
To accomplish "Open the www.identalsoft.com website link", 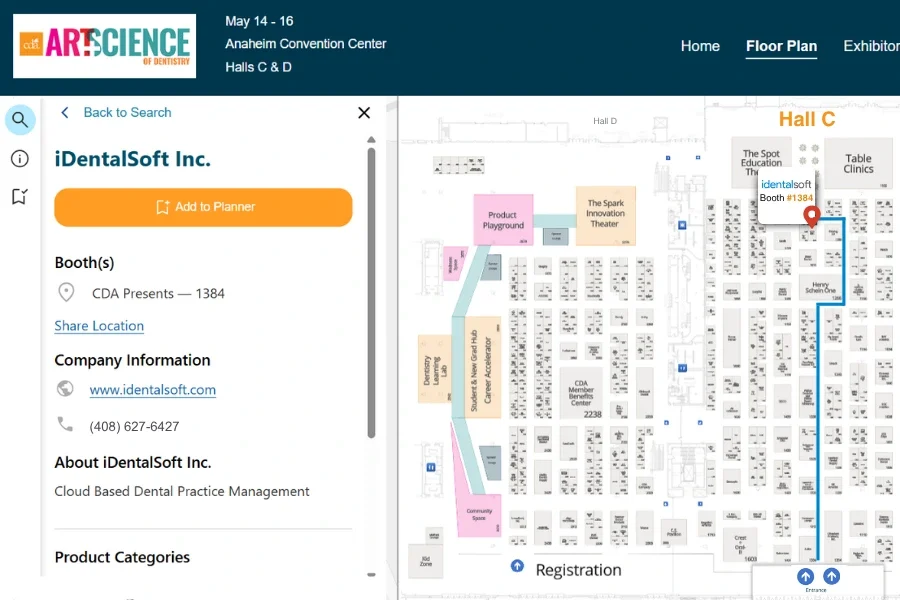I will coord(153,390).
